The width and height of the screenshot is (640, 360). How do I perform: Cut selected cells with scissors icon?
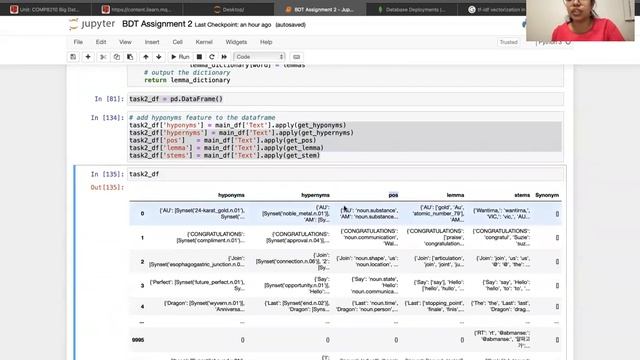pyautogui.click(x=103, y=57)
